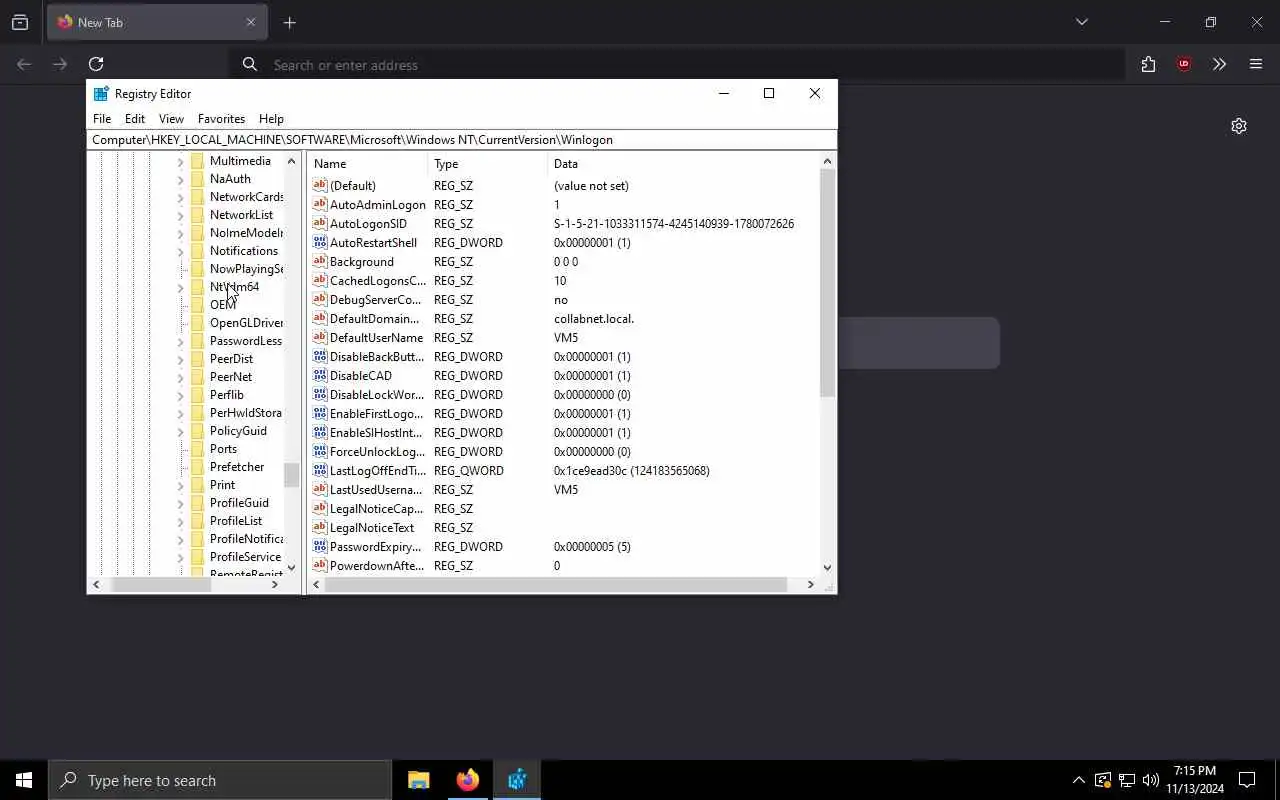Expand the Multimedia tree node

click(x=181, y=161)
